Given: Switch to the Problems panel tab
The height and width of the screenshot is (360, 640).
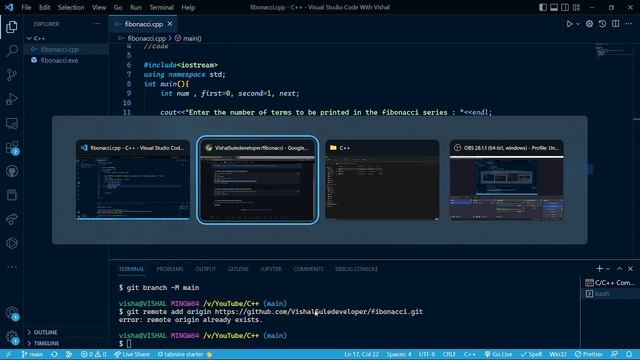Looking at the screenshot, I should tap(170, 269).
